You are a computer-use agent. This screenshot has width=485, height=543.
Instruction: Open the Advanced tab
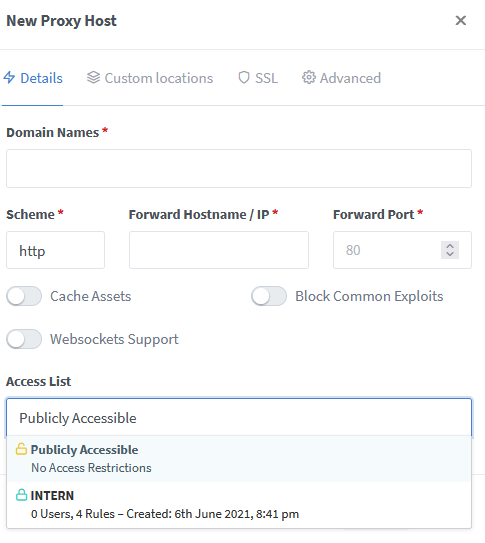click(341, 78)
